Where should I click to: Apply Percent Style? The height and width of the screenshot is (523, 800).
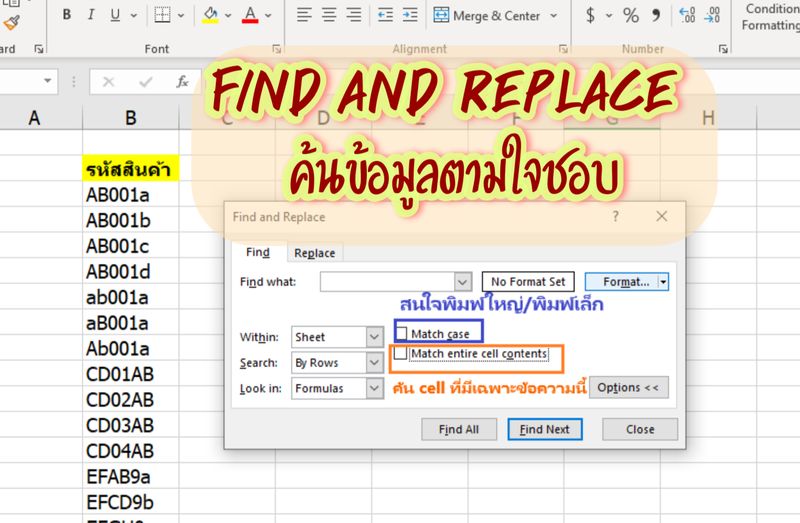click(631, 15)
